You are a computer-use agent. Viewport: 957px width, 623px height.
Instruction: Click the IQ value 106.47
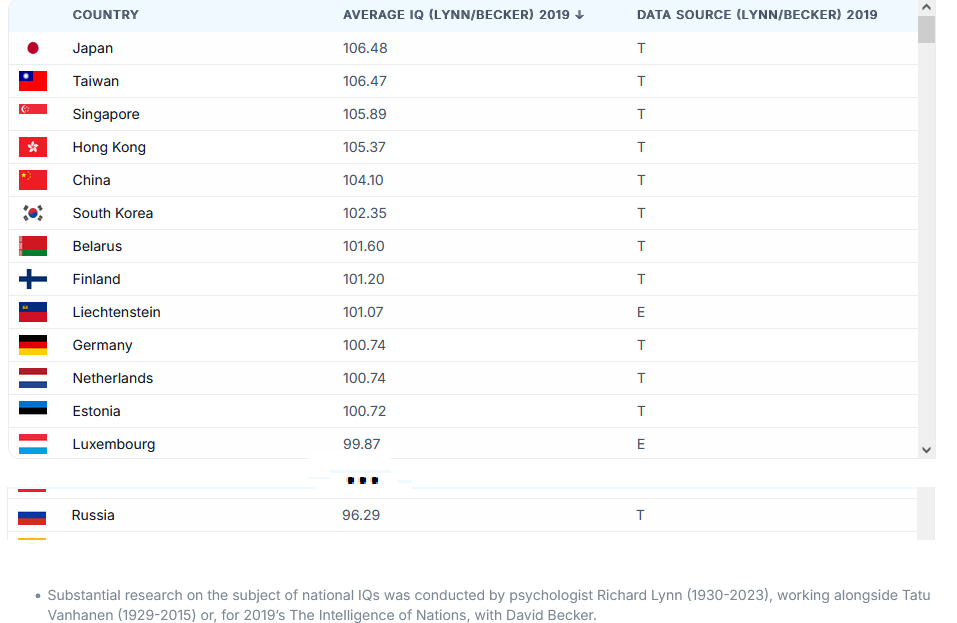click(365, 81)
